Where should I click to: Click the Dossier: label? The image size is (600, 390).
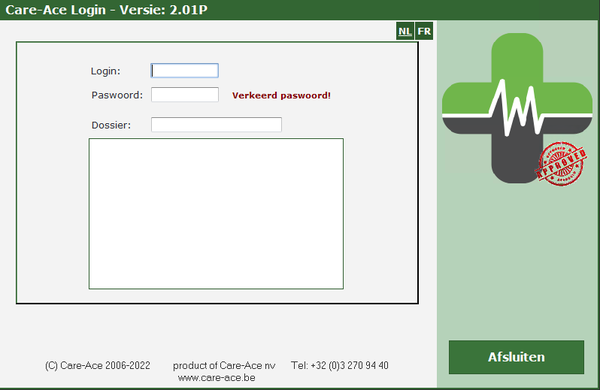point(111,125)
